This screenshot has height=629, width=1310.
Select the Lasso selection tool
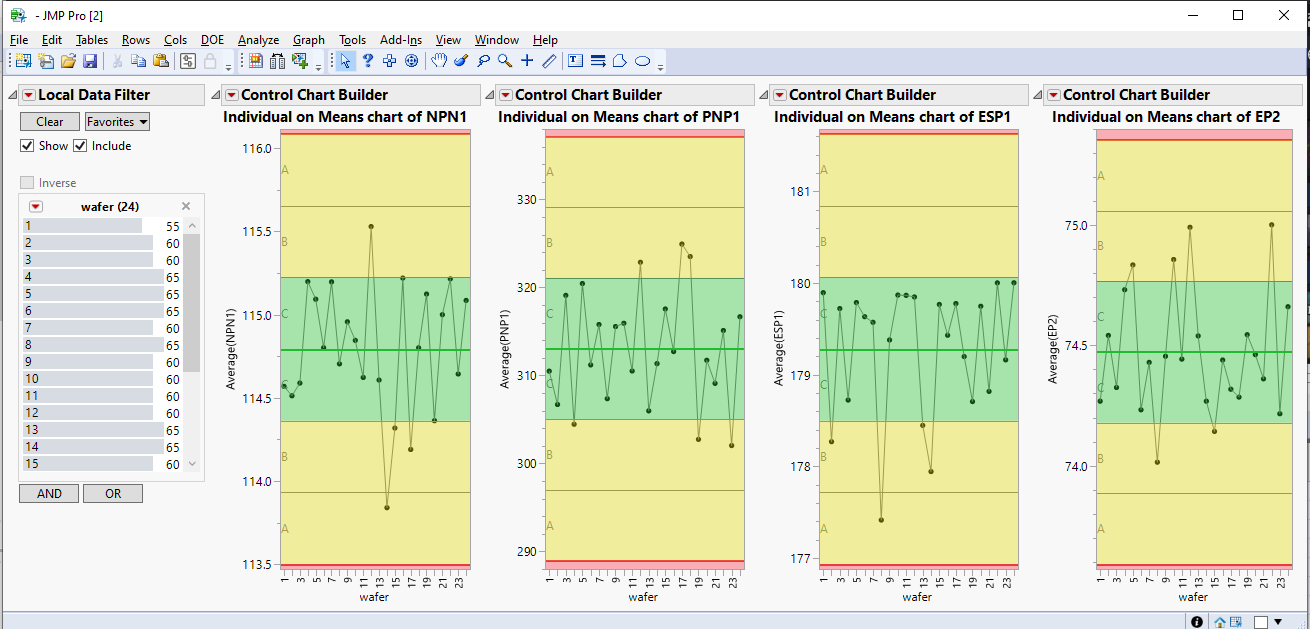(482, 60)
